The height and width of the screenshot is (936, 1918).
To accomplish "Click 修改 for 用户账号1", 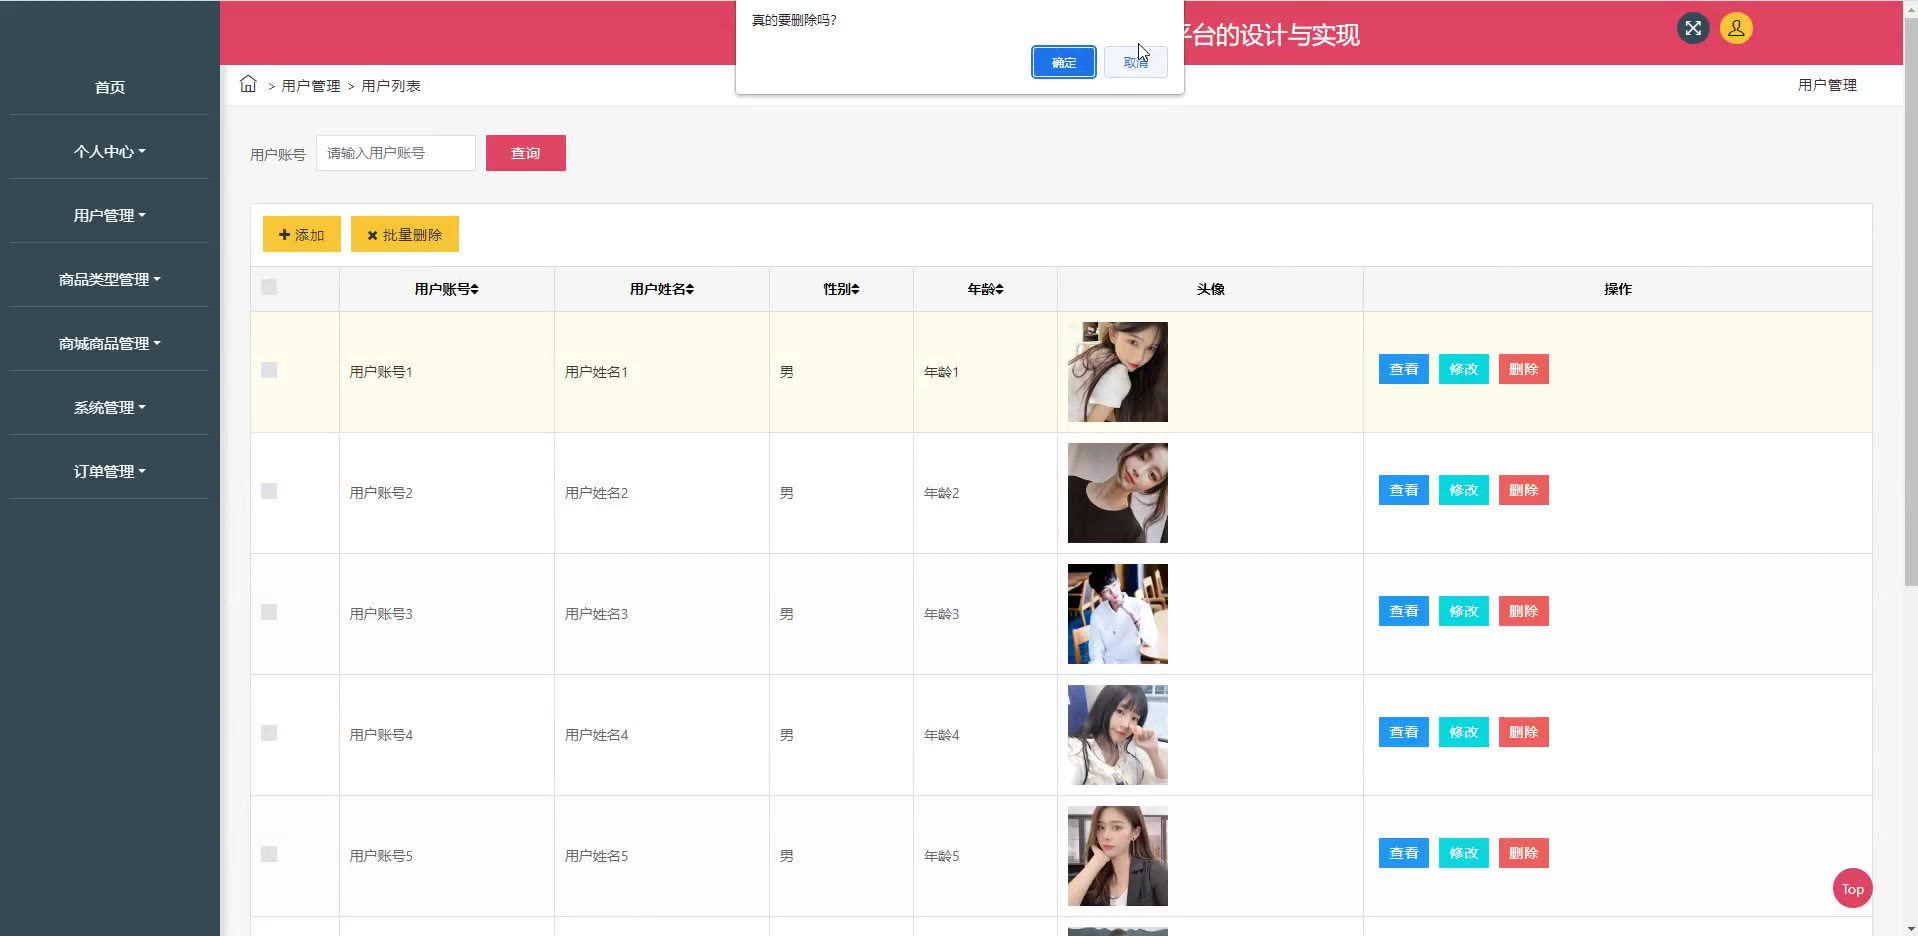I will point(1464,369).
